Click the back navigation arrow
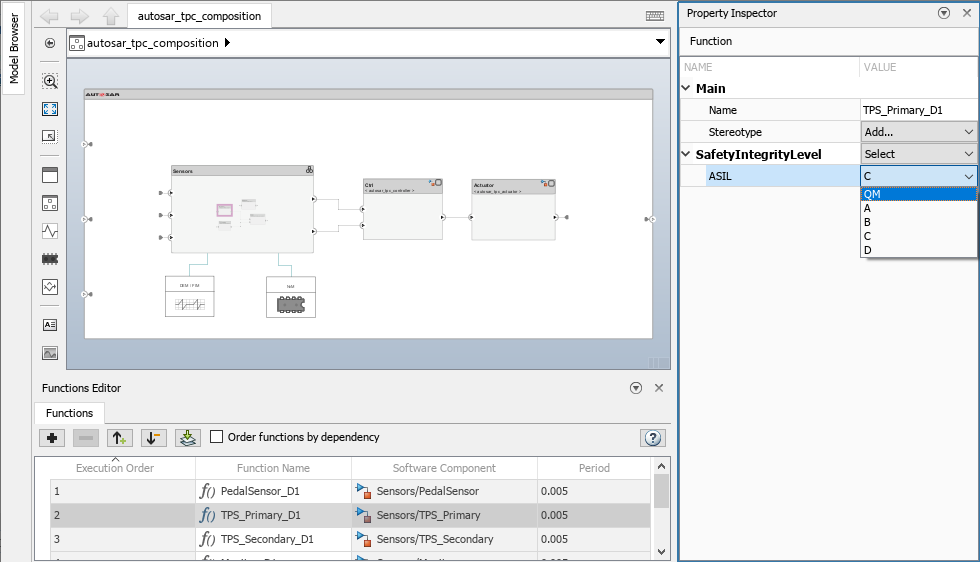 49,16
